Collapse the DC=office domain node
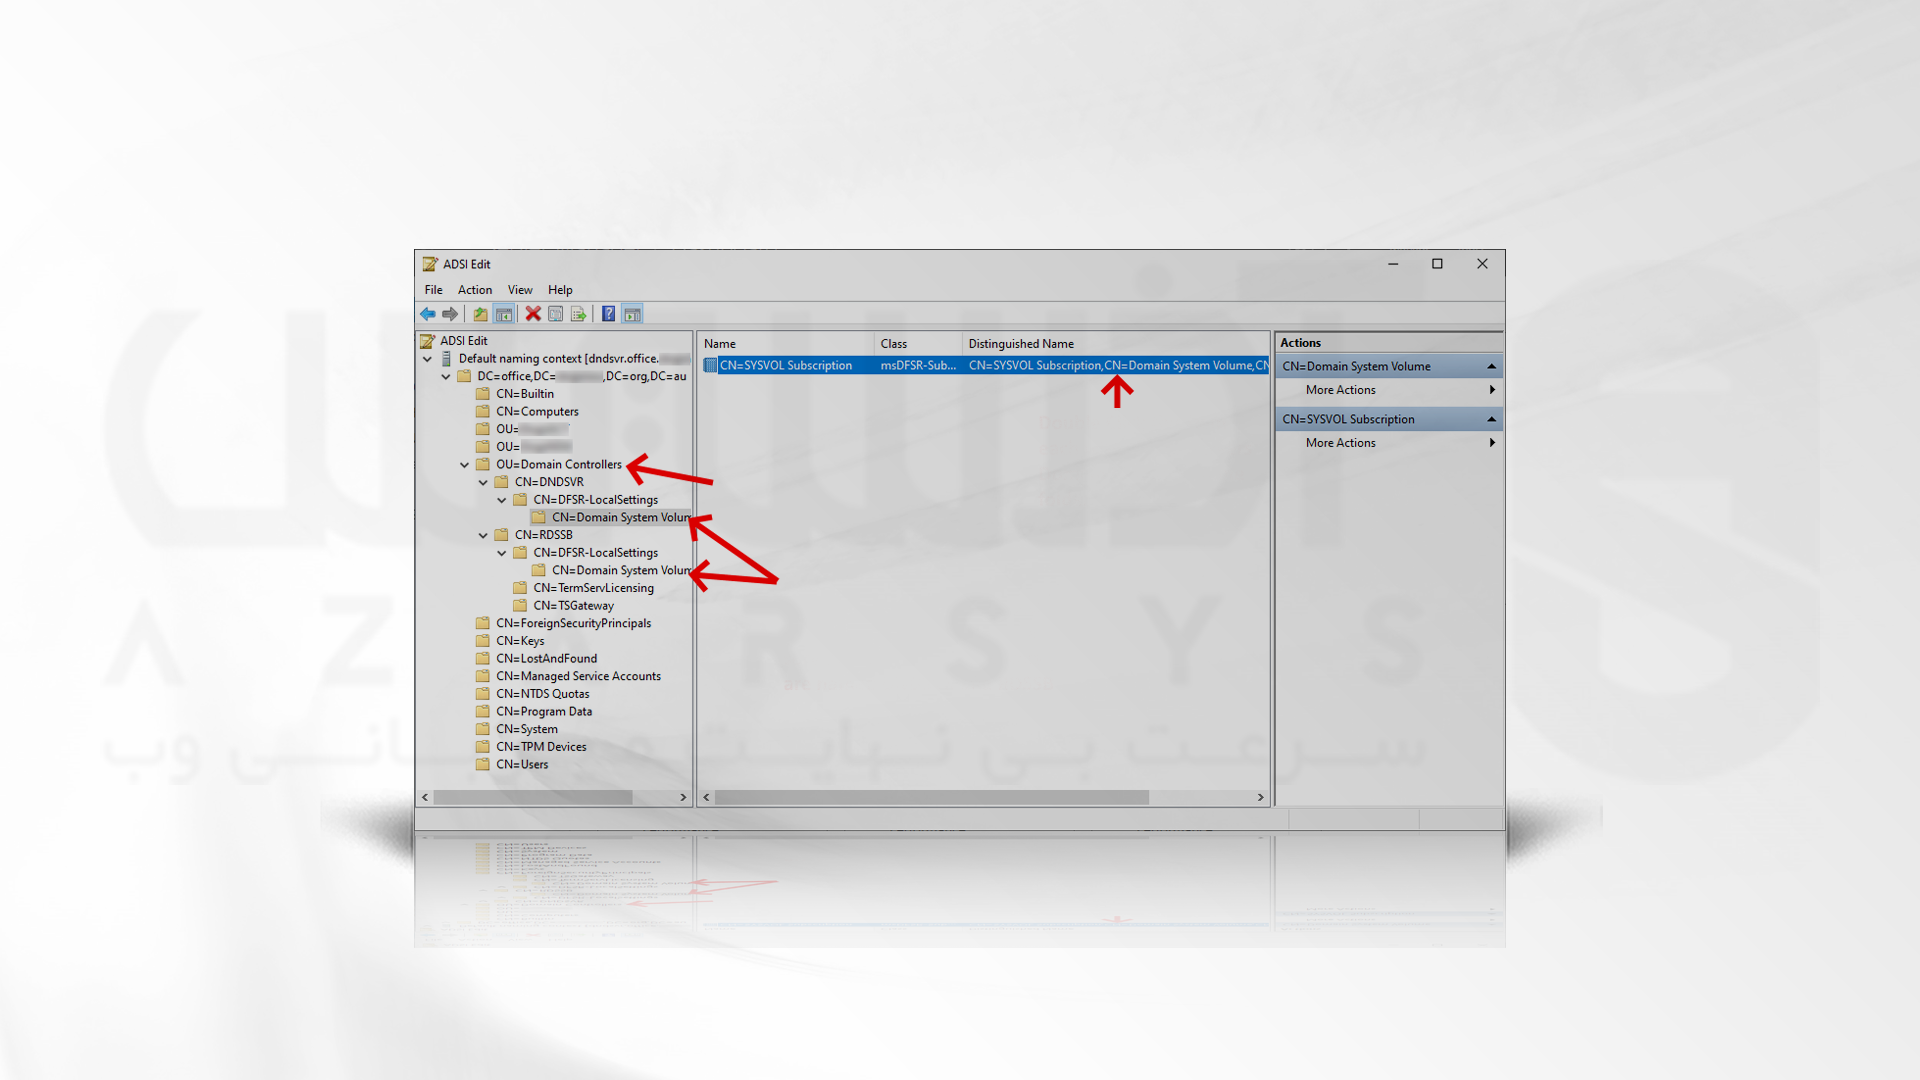This screenshot has height=1080, width=1920. 446,377
